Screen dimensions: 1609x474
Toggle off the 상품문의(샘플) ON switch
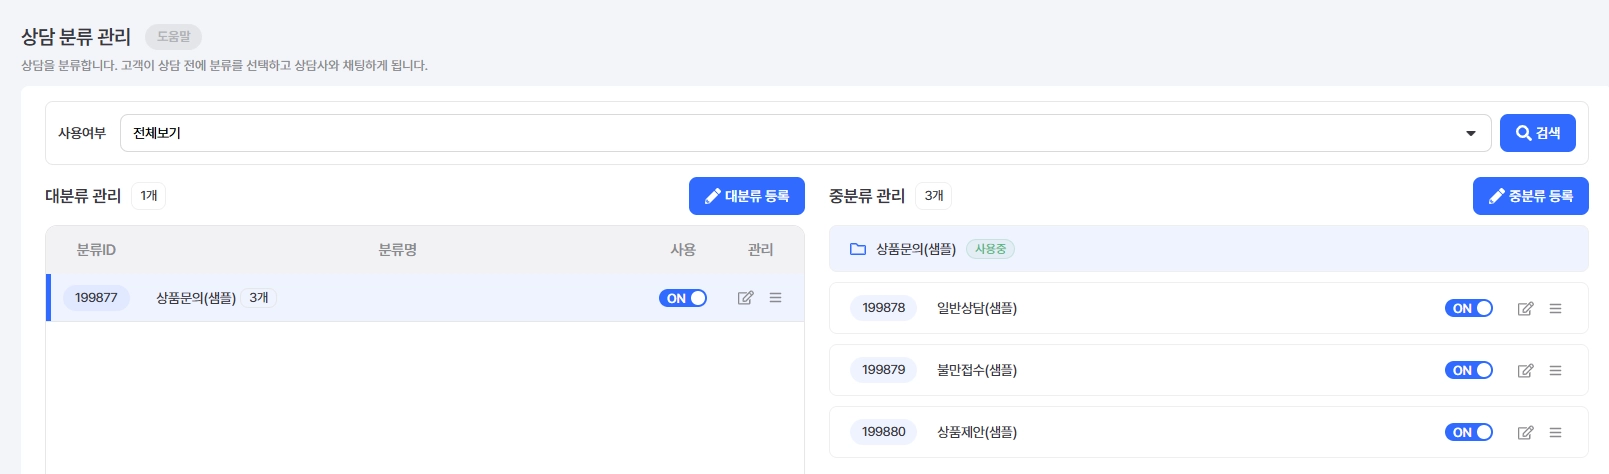click(x=683, y=298)
